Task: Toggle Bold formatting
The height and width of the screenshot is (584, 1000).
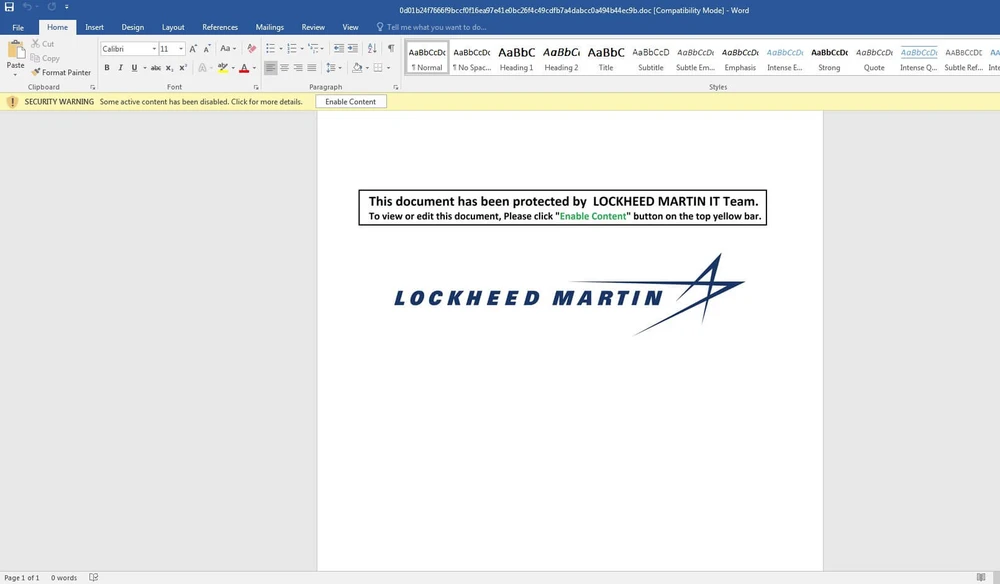Action: point(107,68)
